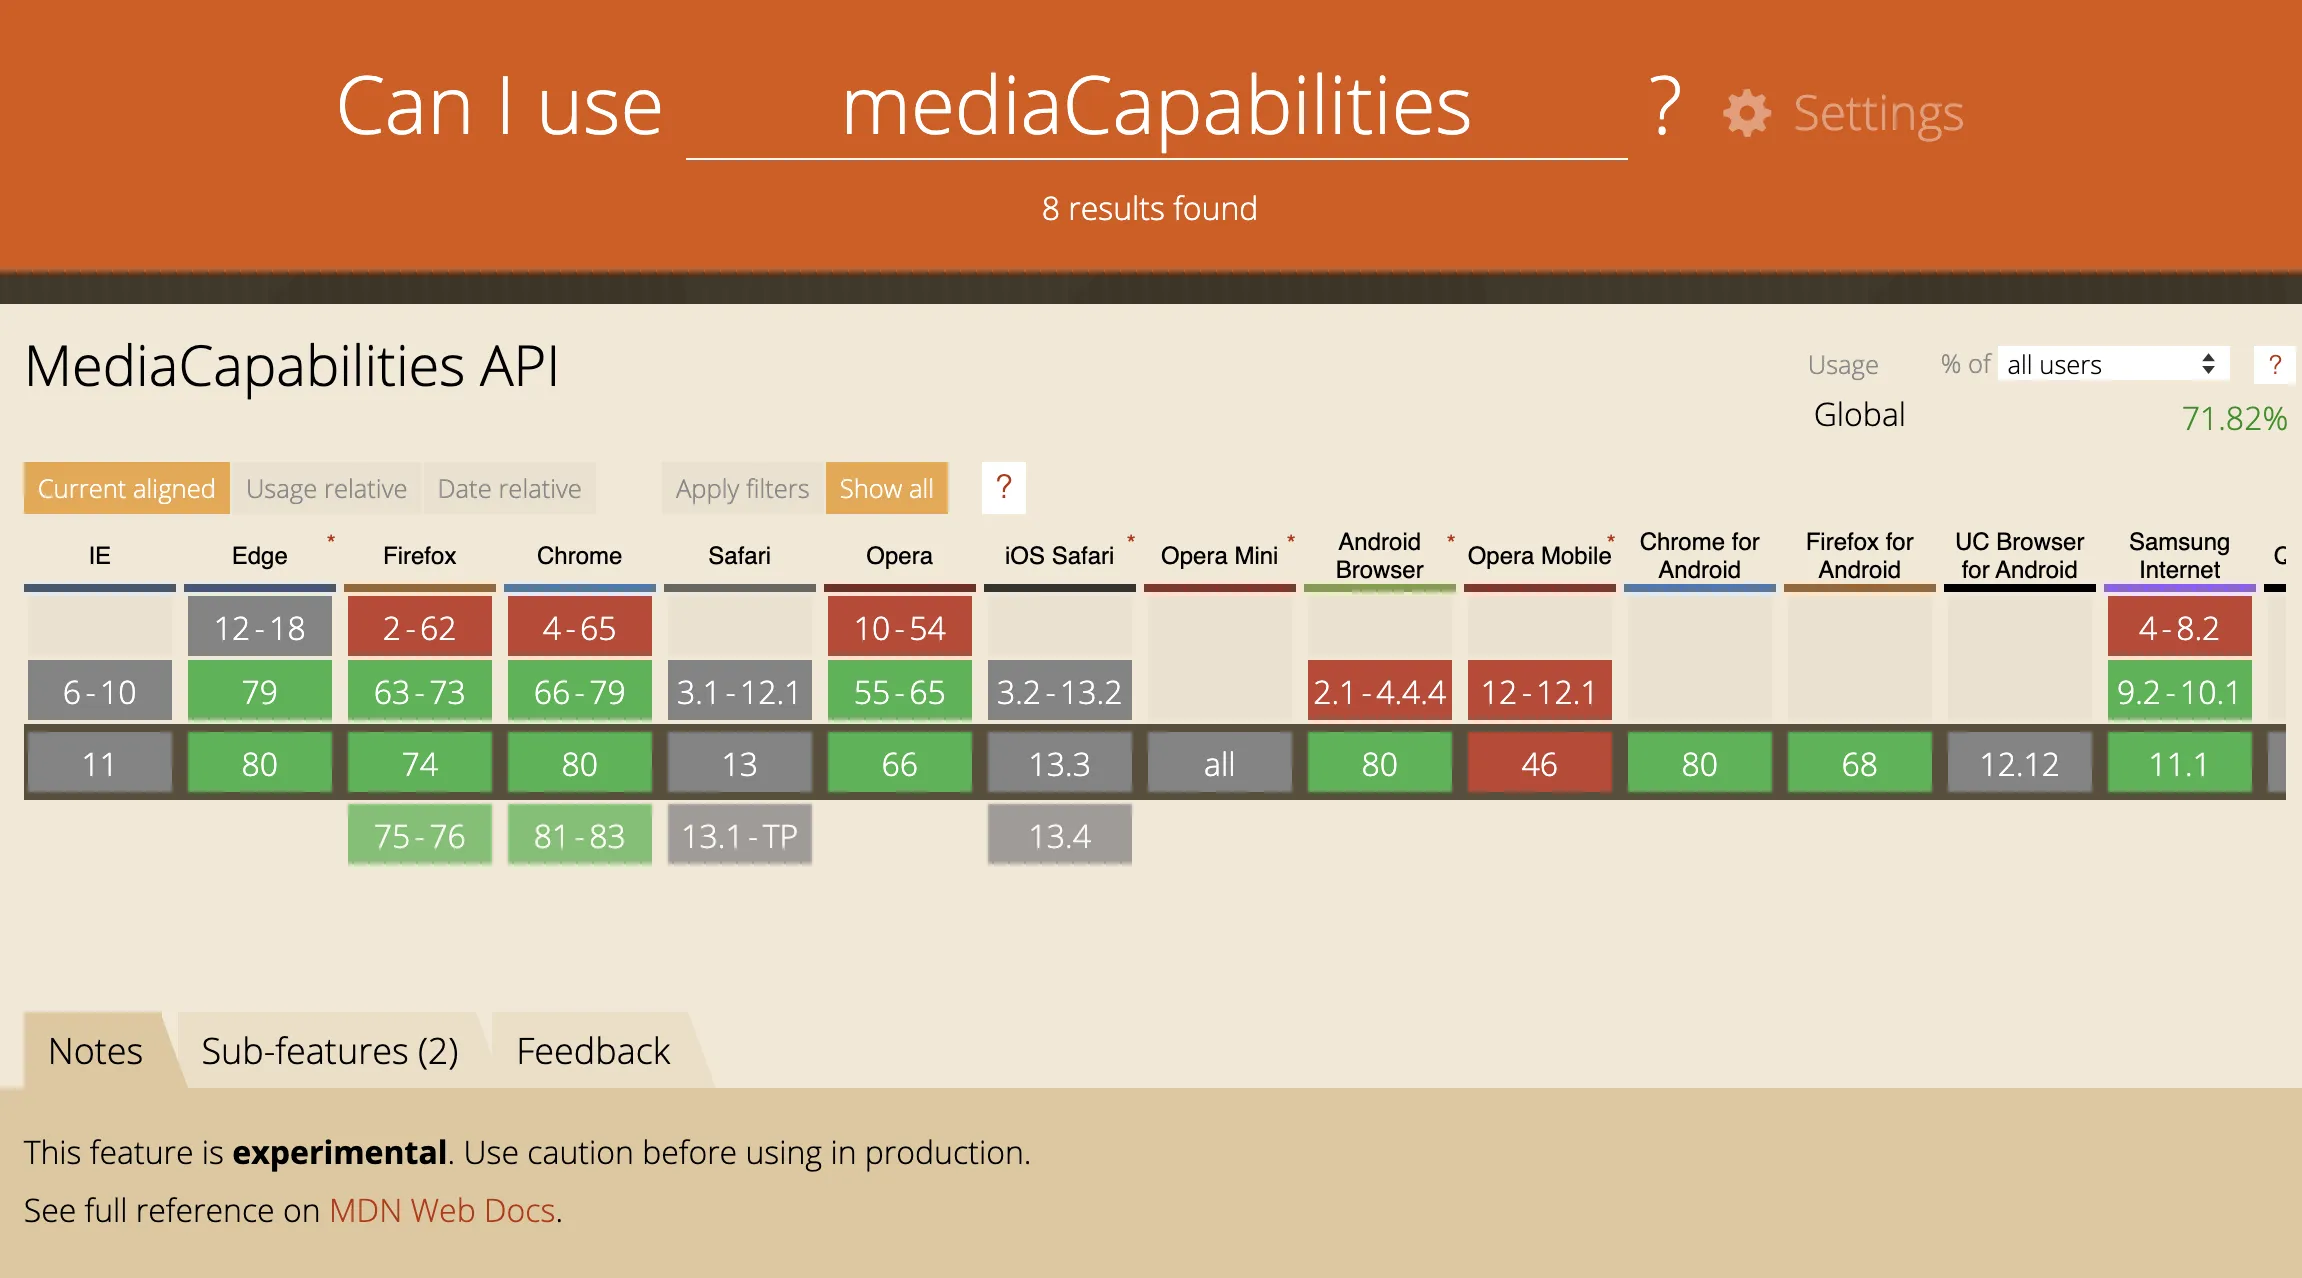Click the Firefox 75-76 future version cell
This screenshot has width=2302, height=1278.
[x=420, y=835]
